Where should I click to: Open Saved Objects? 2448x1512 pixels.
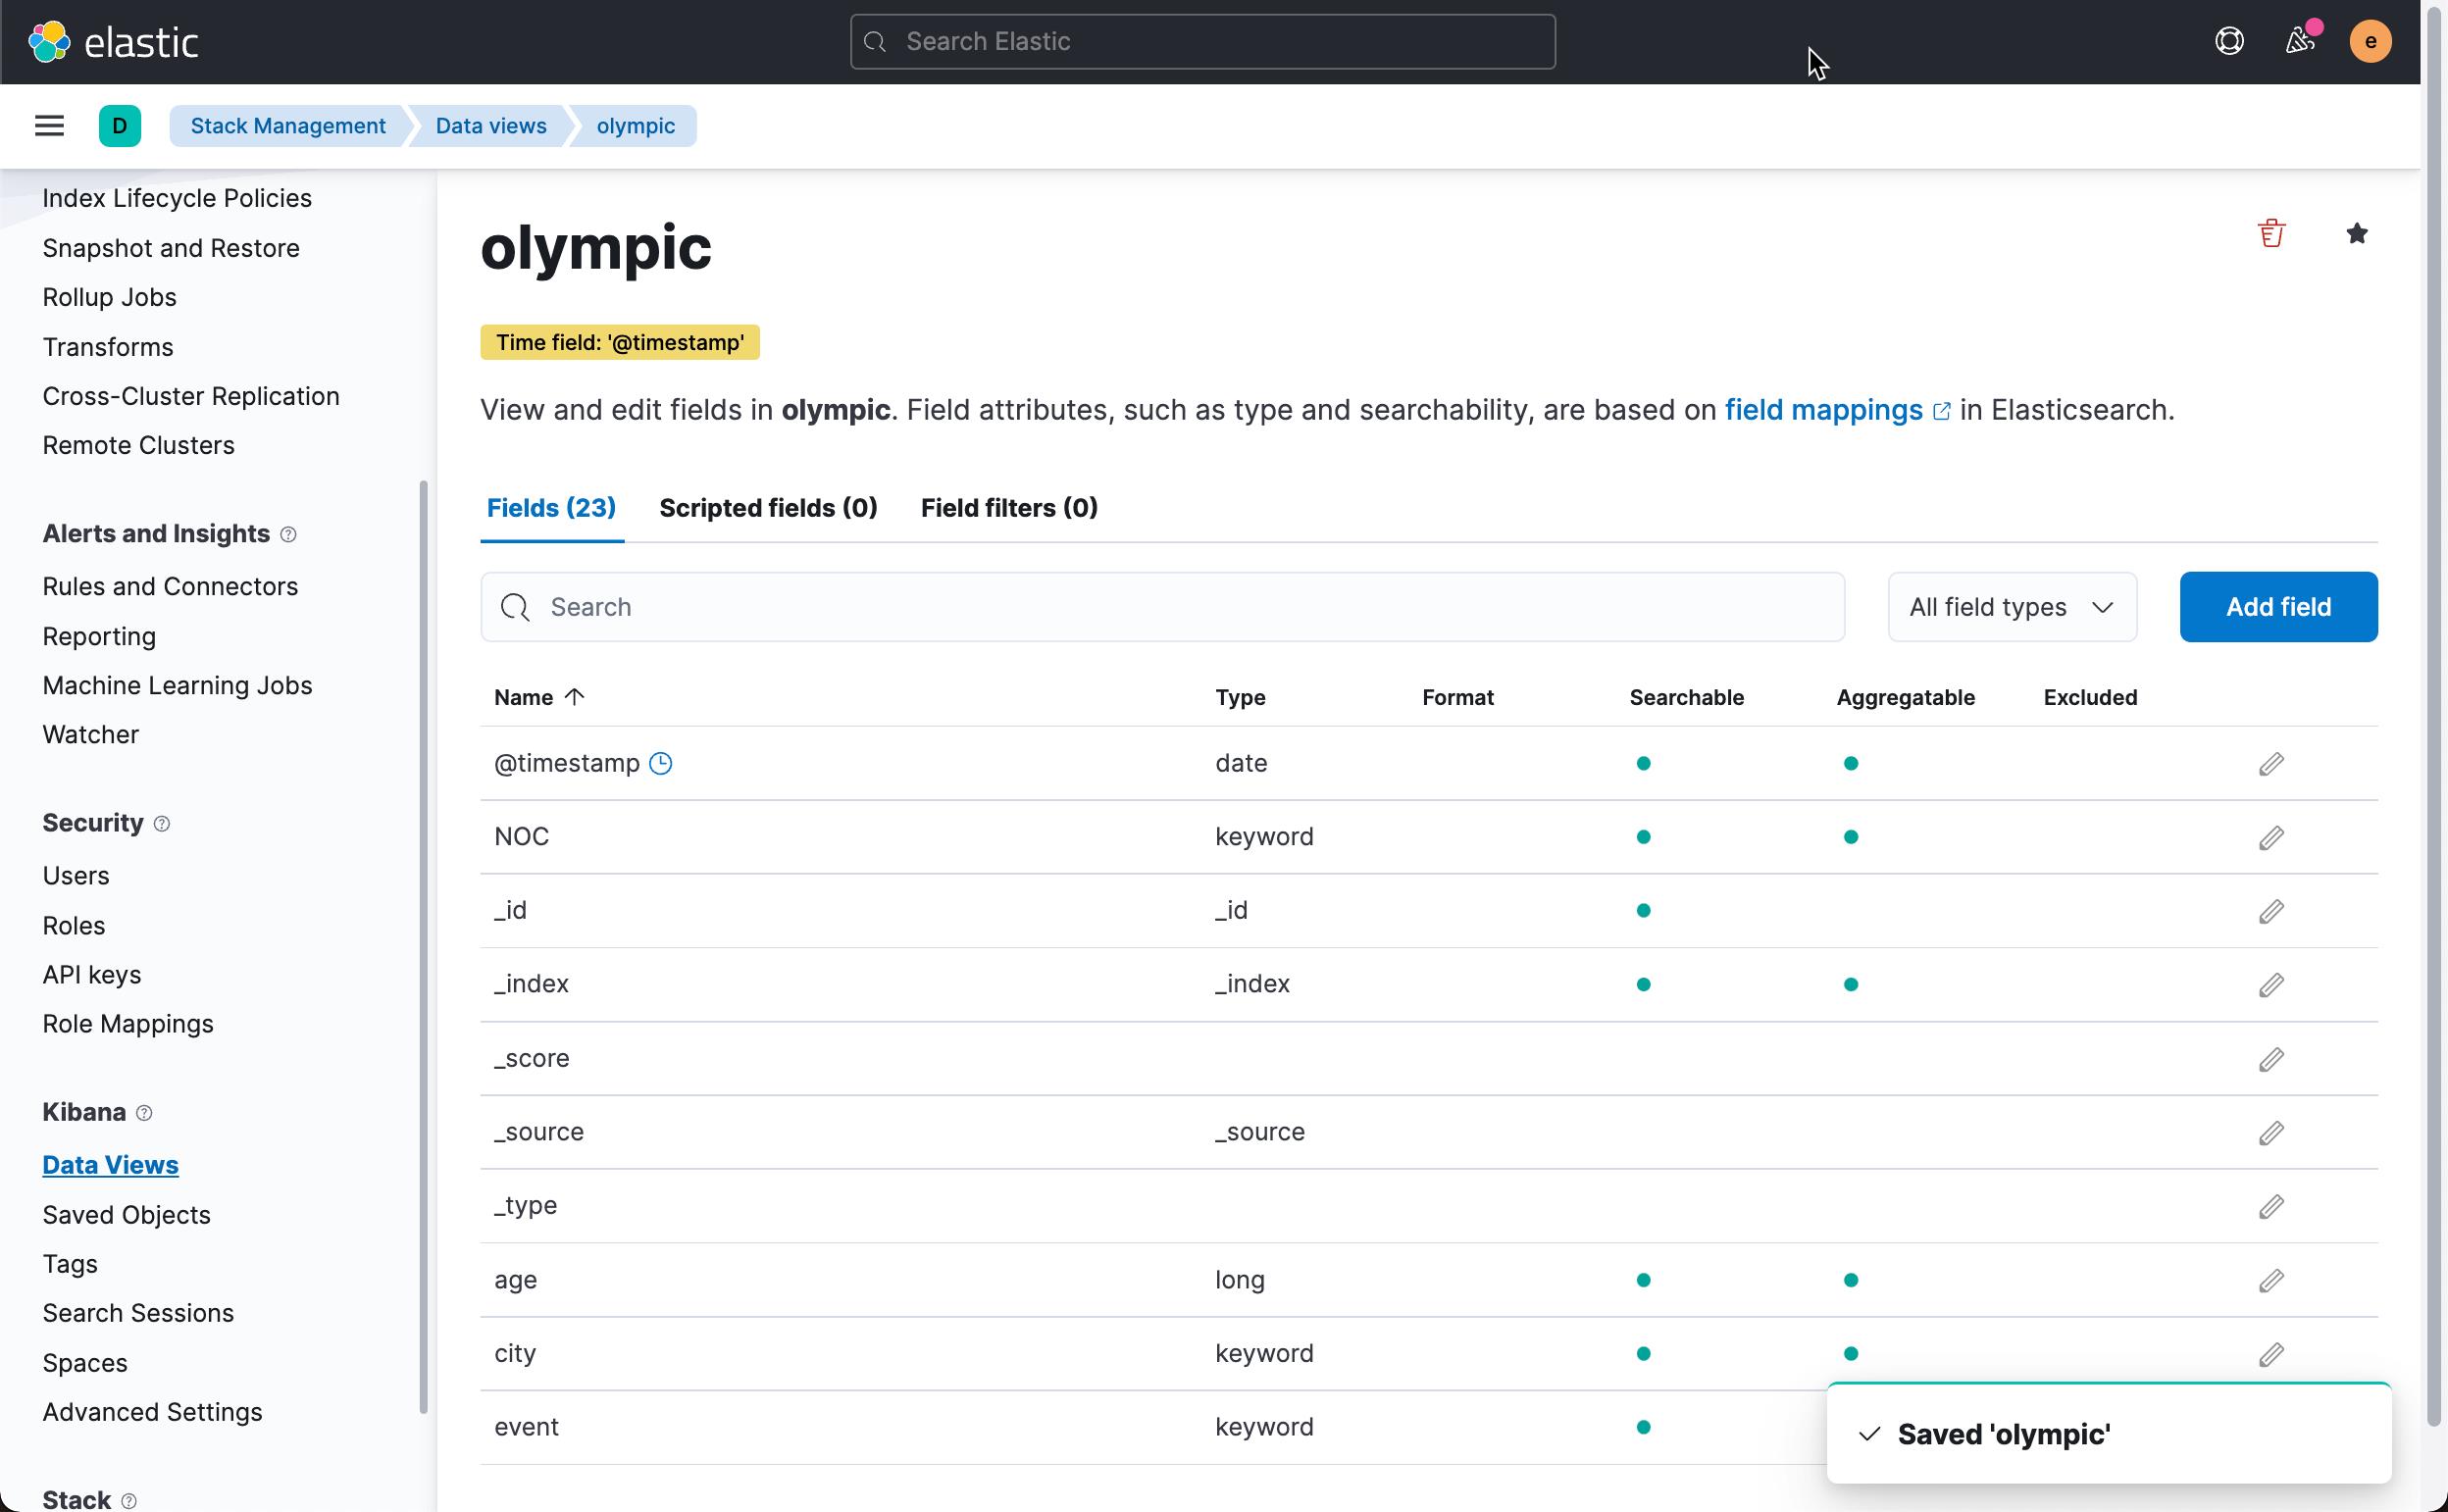tap(126, 1215)
